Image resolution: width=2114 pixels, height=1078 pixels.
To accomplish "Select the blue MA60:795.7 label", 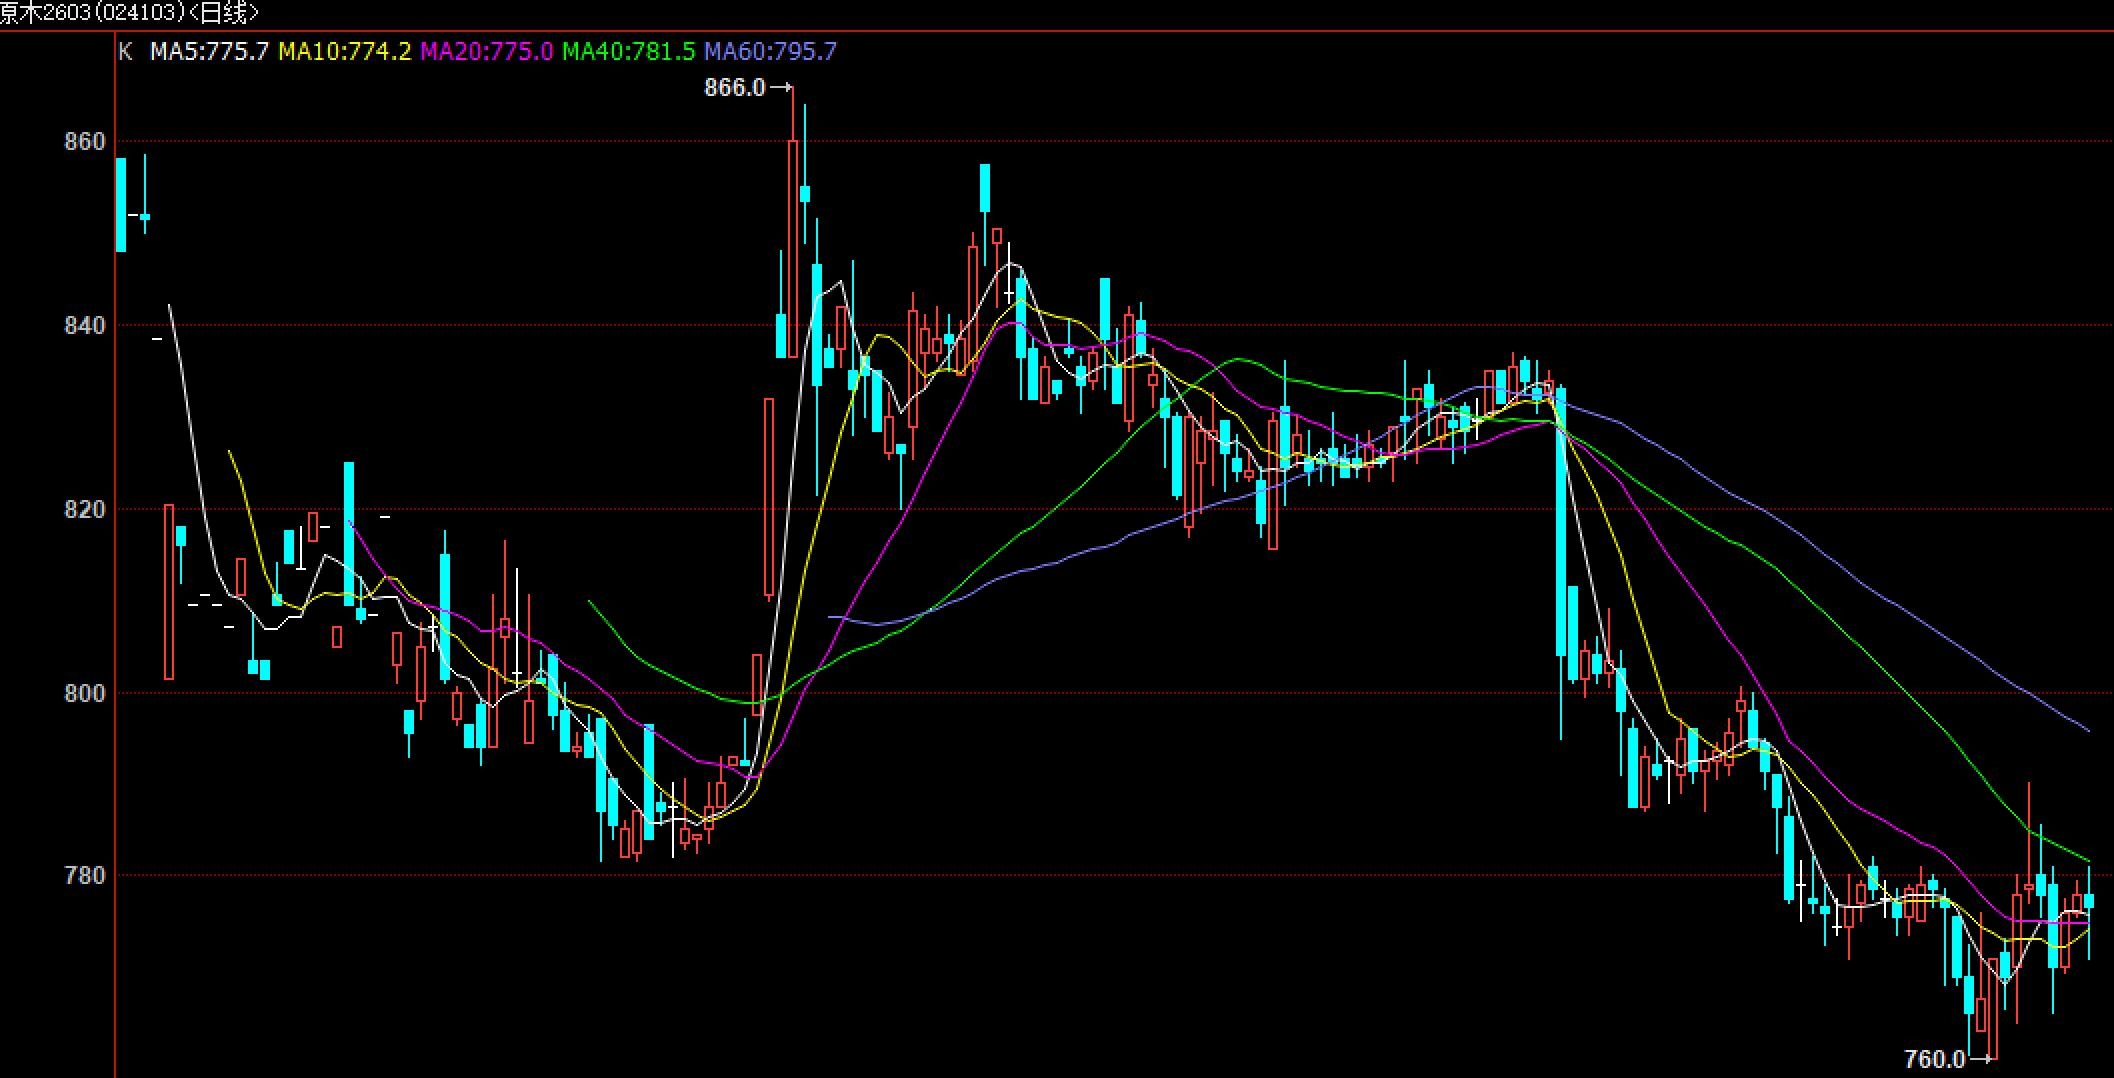I will tap(770, 52).
